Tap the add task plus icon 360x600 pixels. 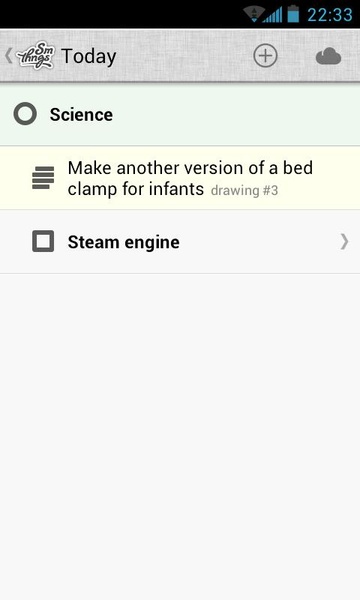(265, 56)
